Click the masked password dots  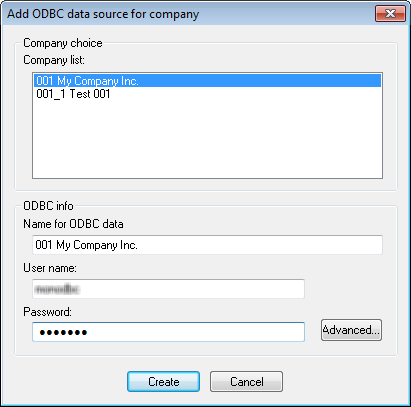click(63, 332)
